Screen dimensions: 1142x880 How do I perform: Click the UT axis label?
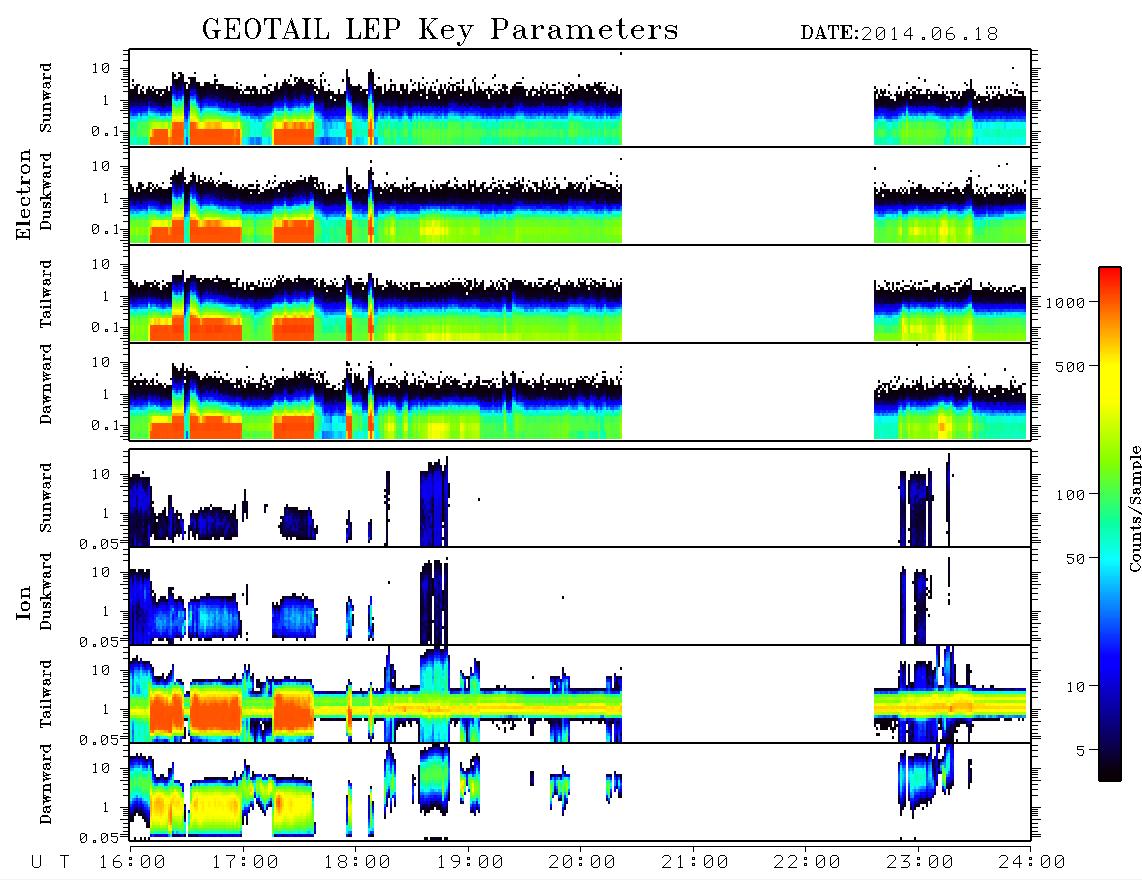(51, 862)
